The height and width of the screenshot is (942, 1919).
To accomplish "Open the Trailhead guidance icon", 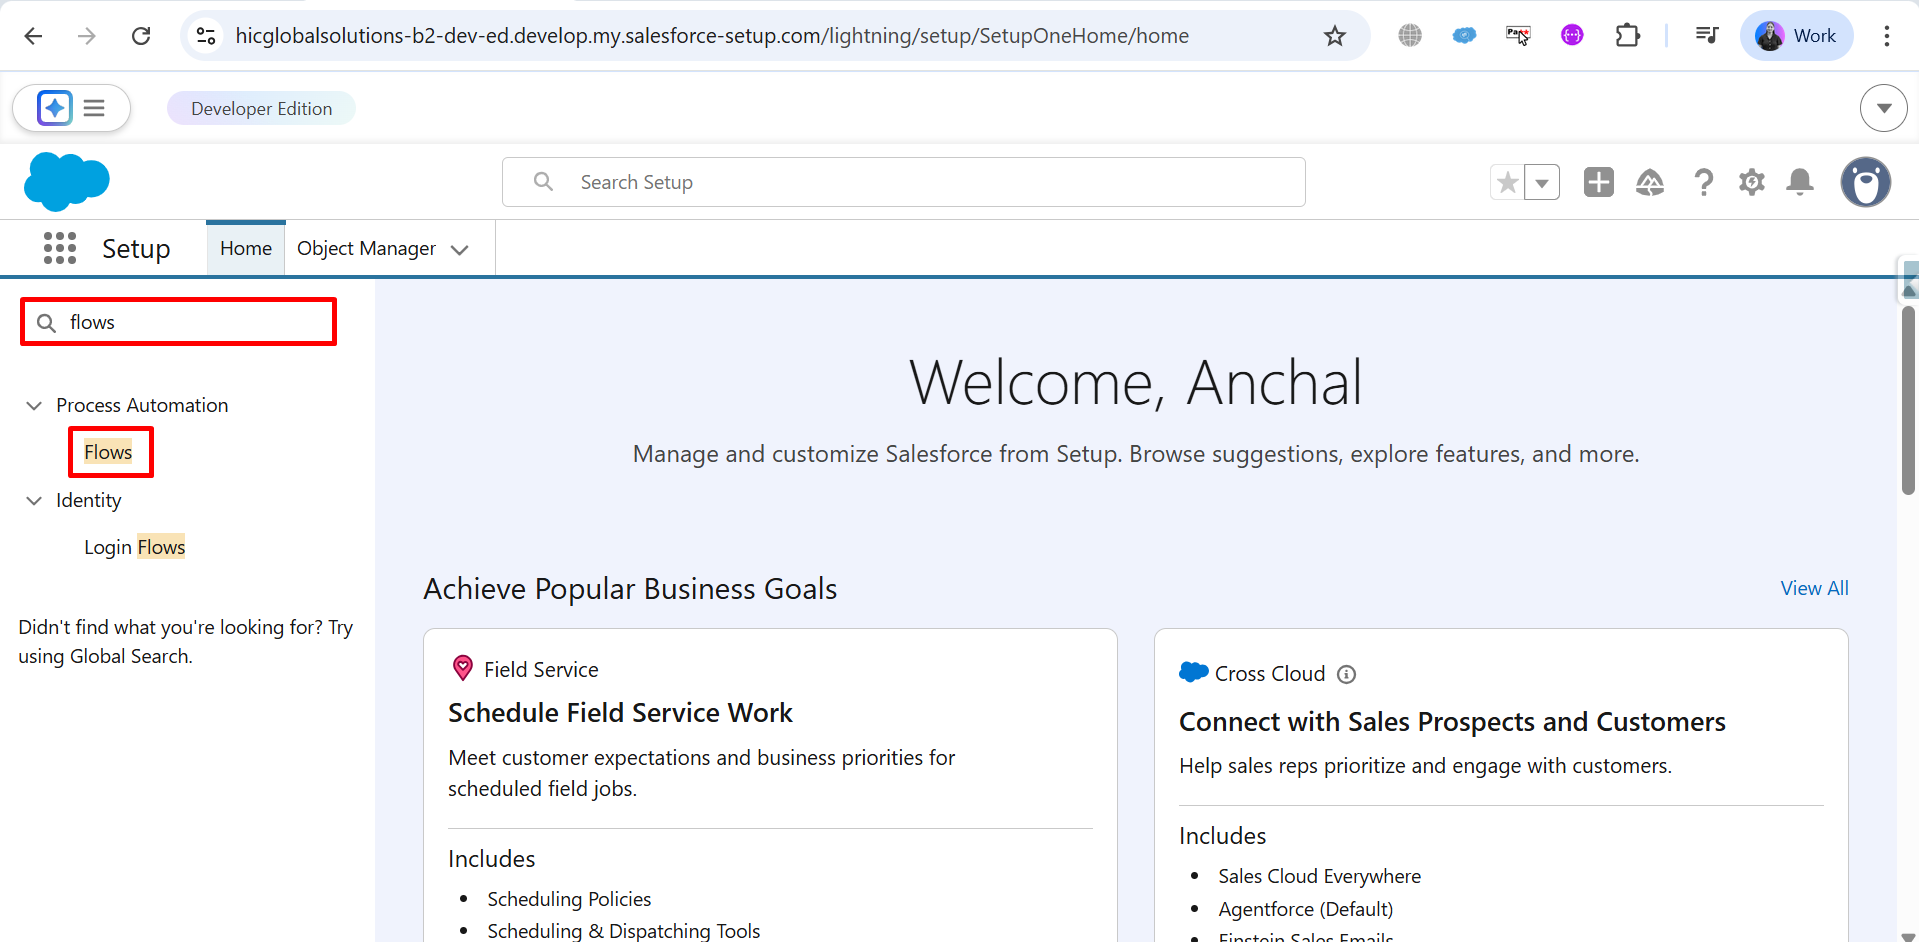I will tap(1649, 182).
